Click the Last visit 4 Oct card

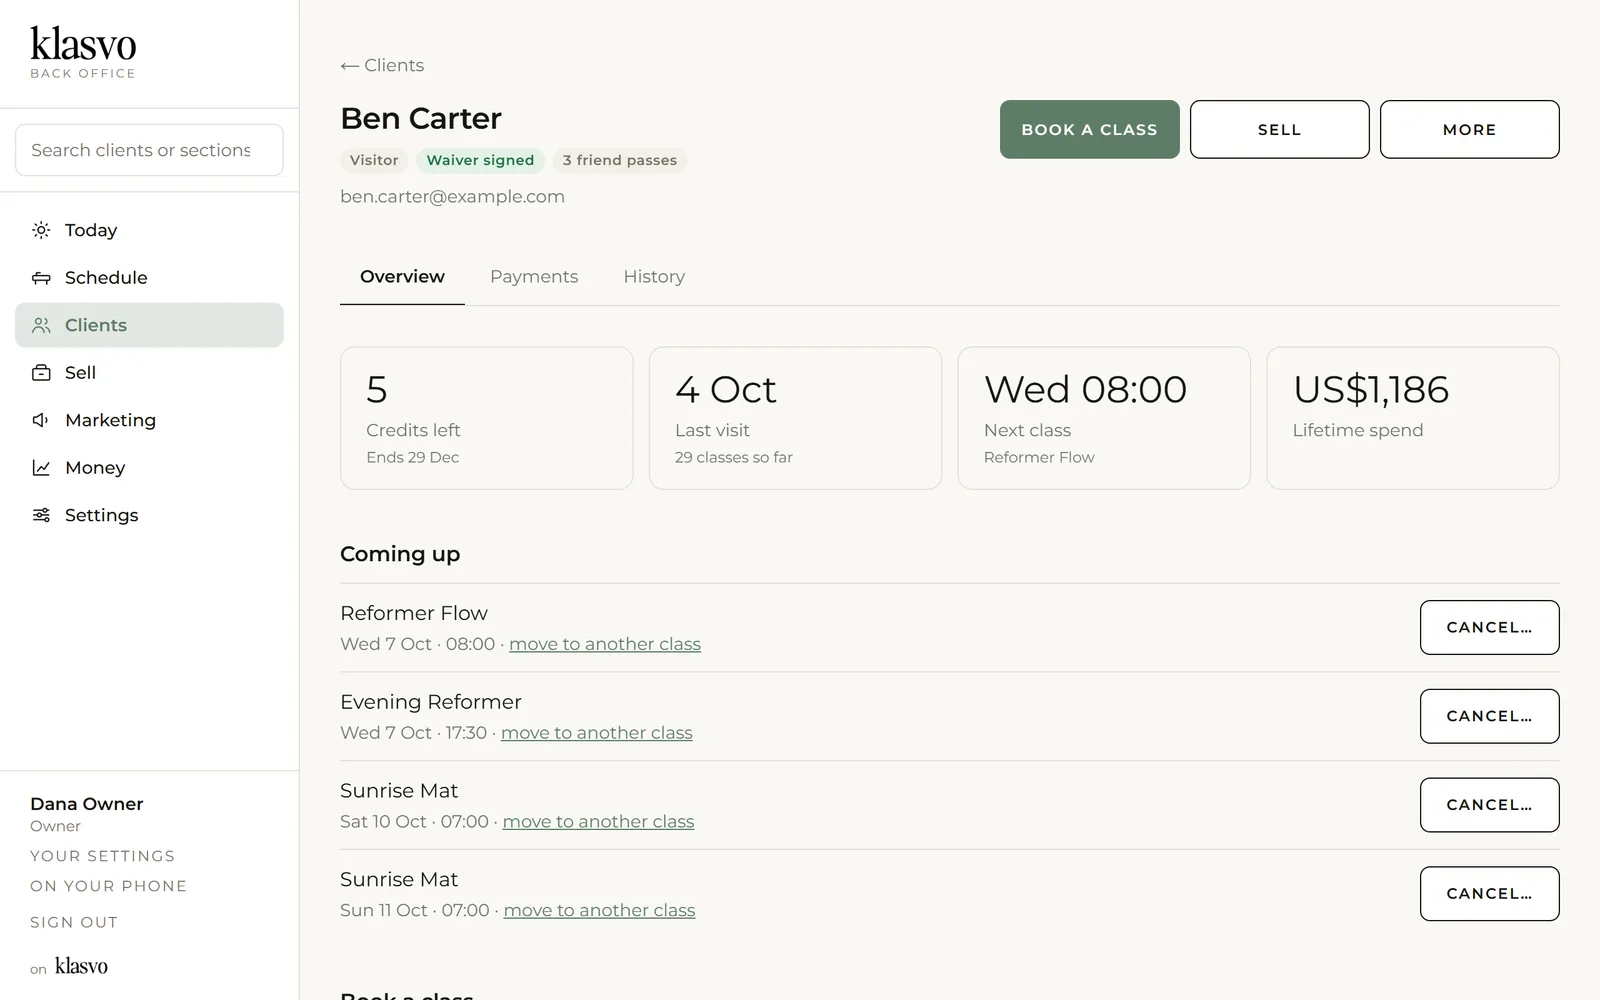pos(795,418)
